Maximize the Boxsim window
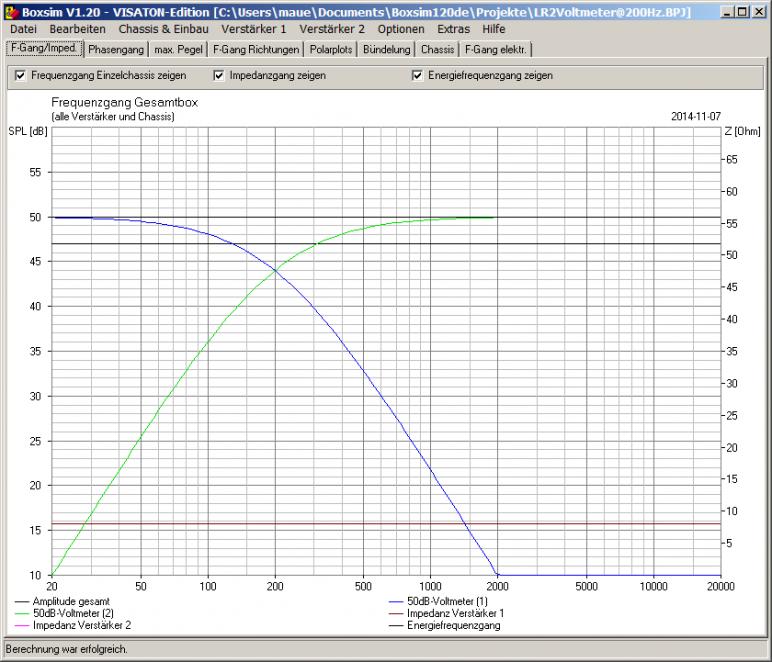Viewport: 772px width, 662px height. click(x=744, y=11)
